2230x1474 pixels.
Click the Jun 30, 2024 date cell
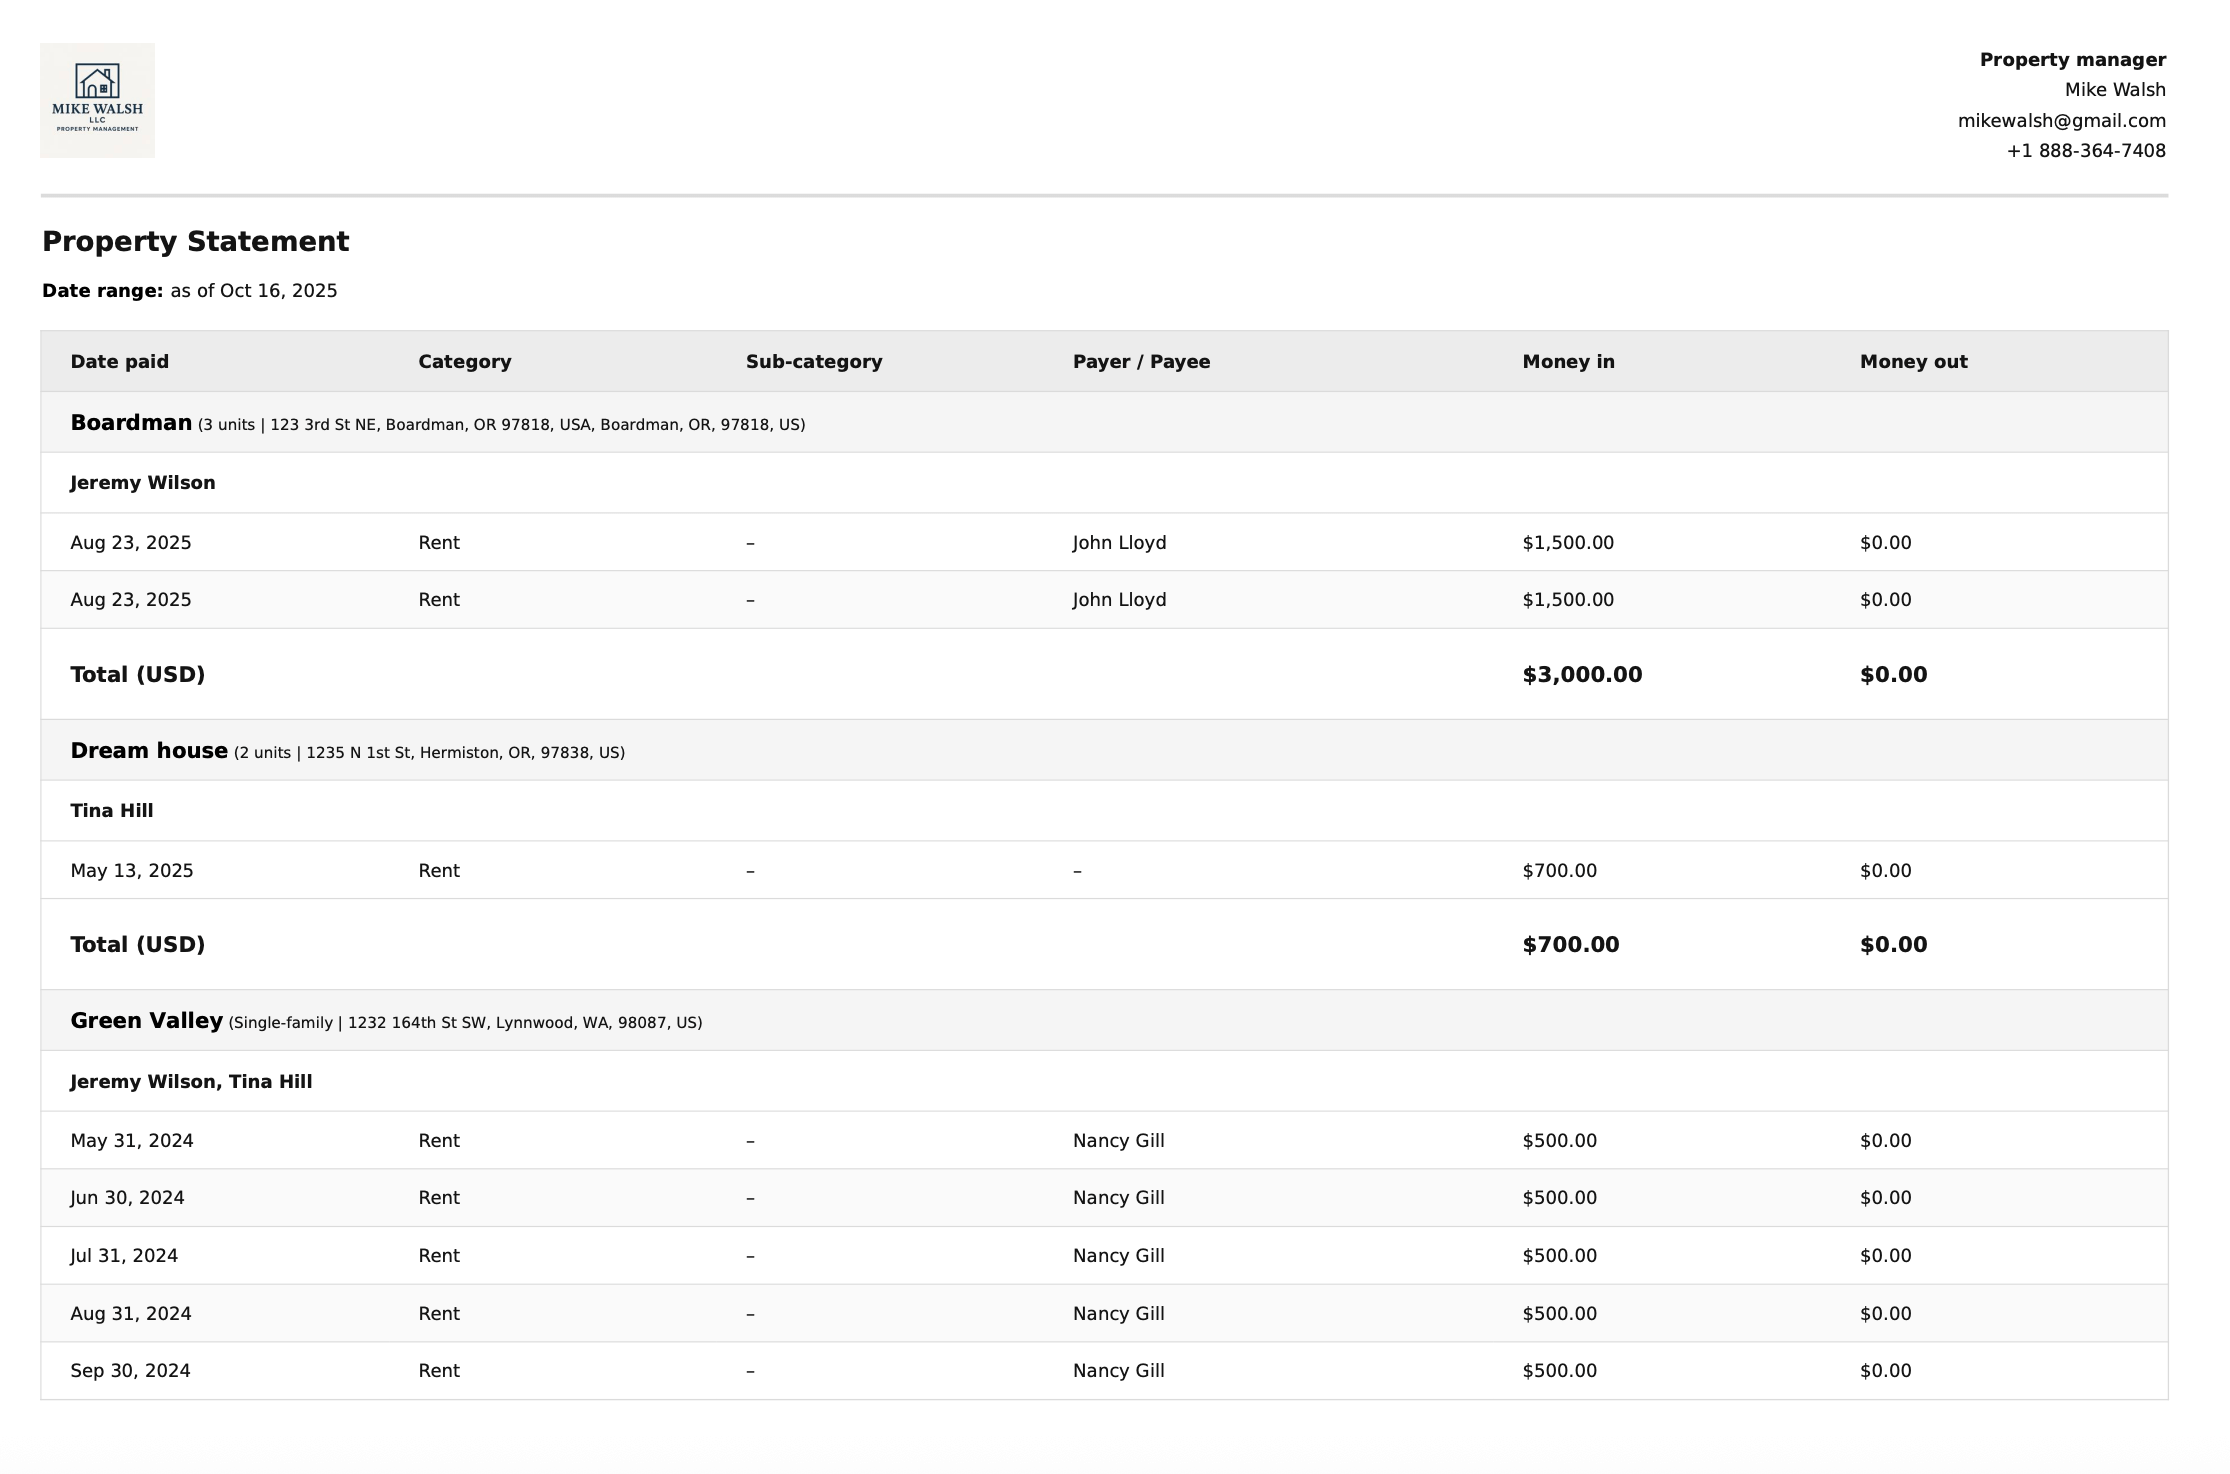click(127, 1198)
